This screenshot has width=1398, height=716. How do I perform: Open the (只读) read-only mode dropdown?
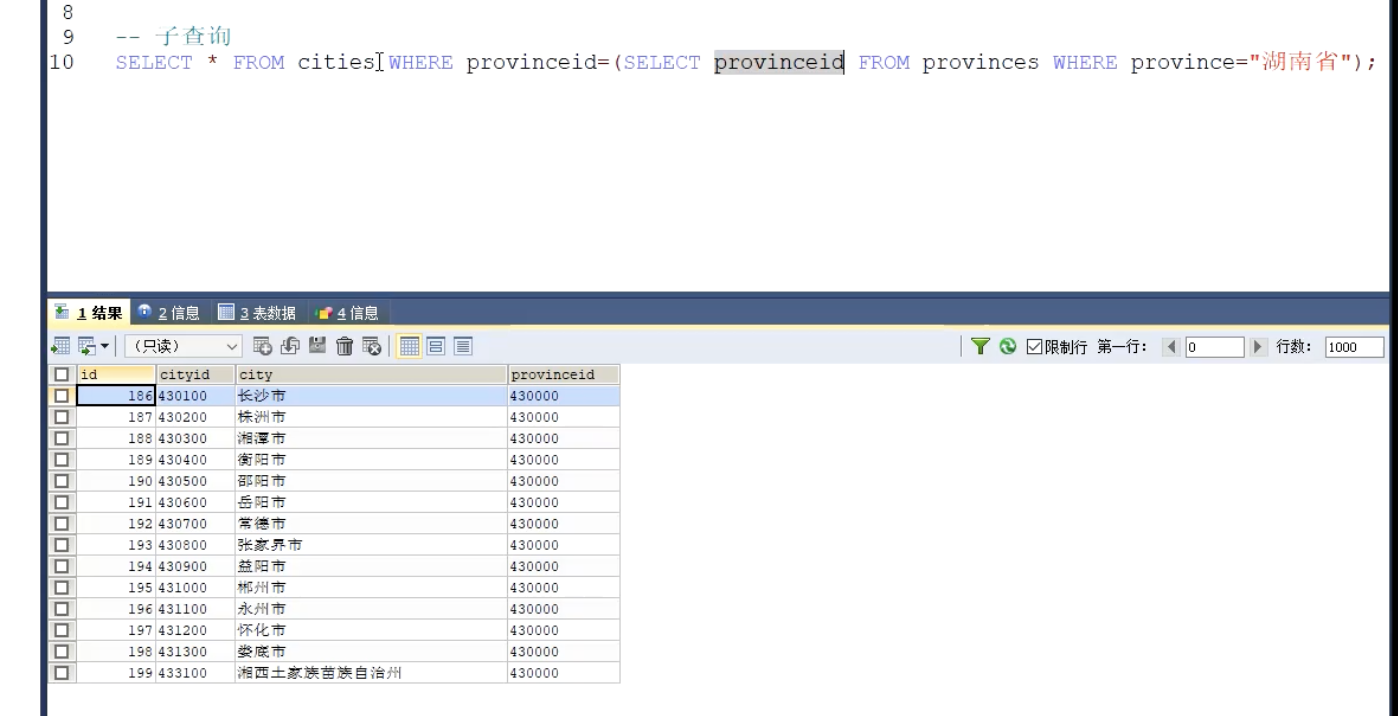pyautogui.click(x=183, y=346)
